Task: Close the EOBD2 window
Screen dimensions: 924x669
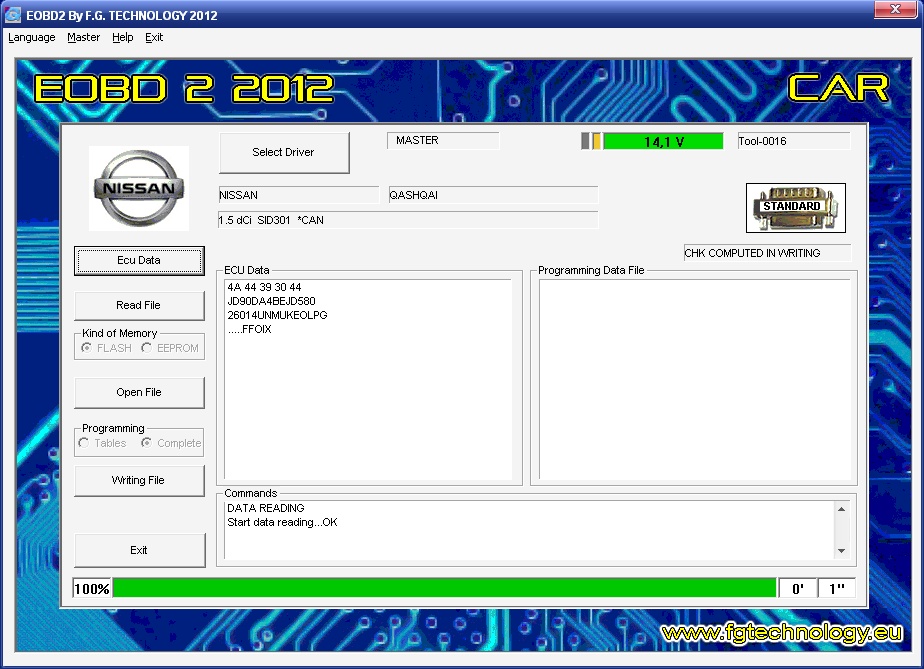Action: [x=895, y=9]
